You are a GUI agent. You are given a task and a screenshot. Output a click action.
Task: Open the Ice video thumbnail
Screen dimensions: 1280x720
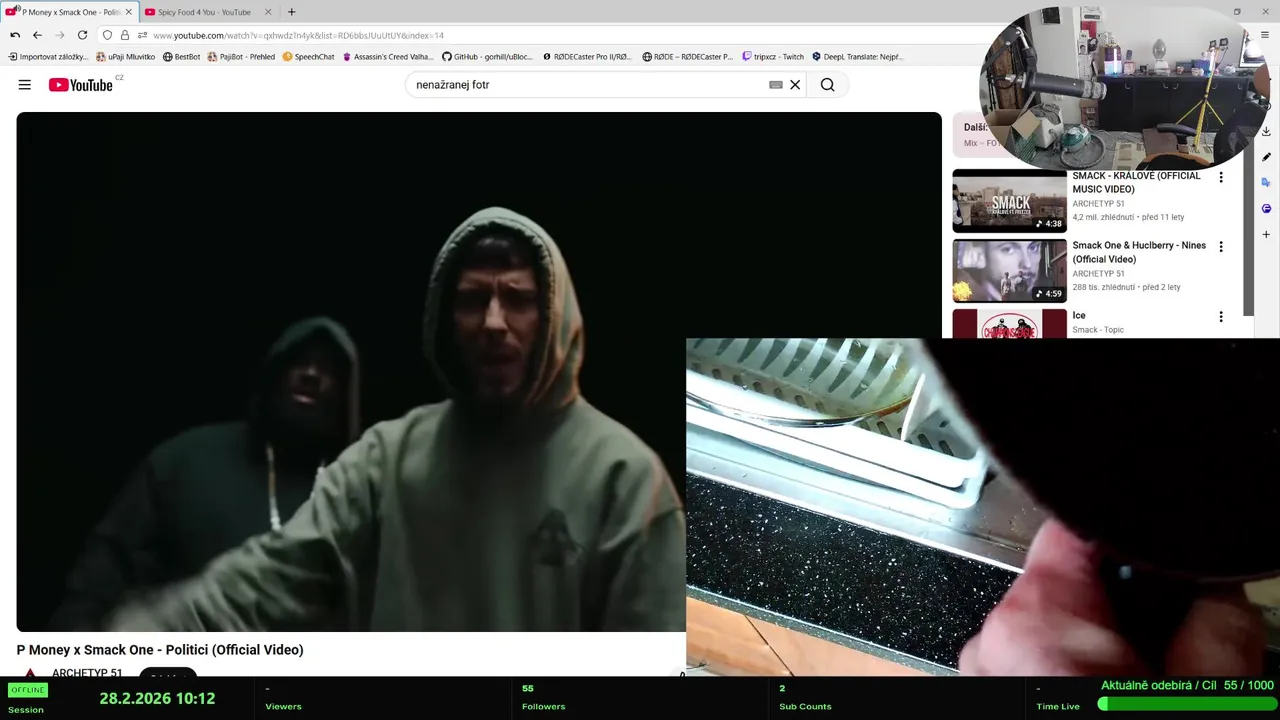[1009, 324]
